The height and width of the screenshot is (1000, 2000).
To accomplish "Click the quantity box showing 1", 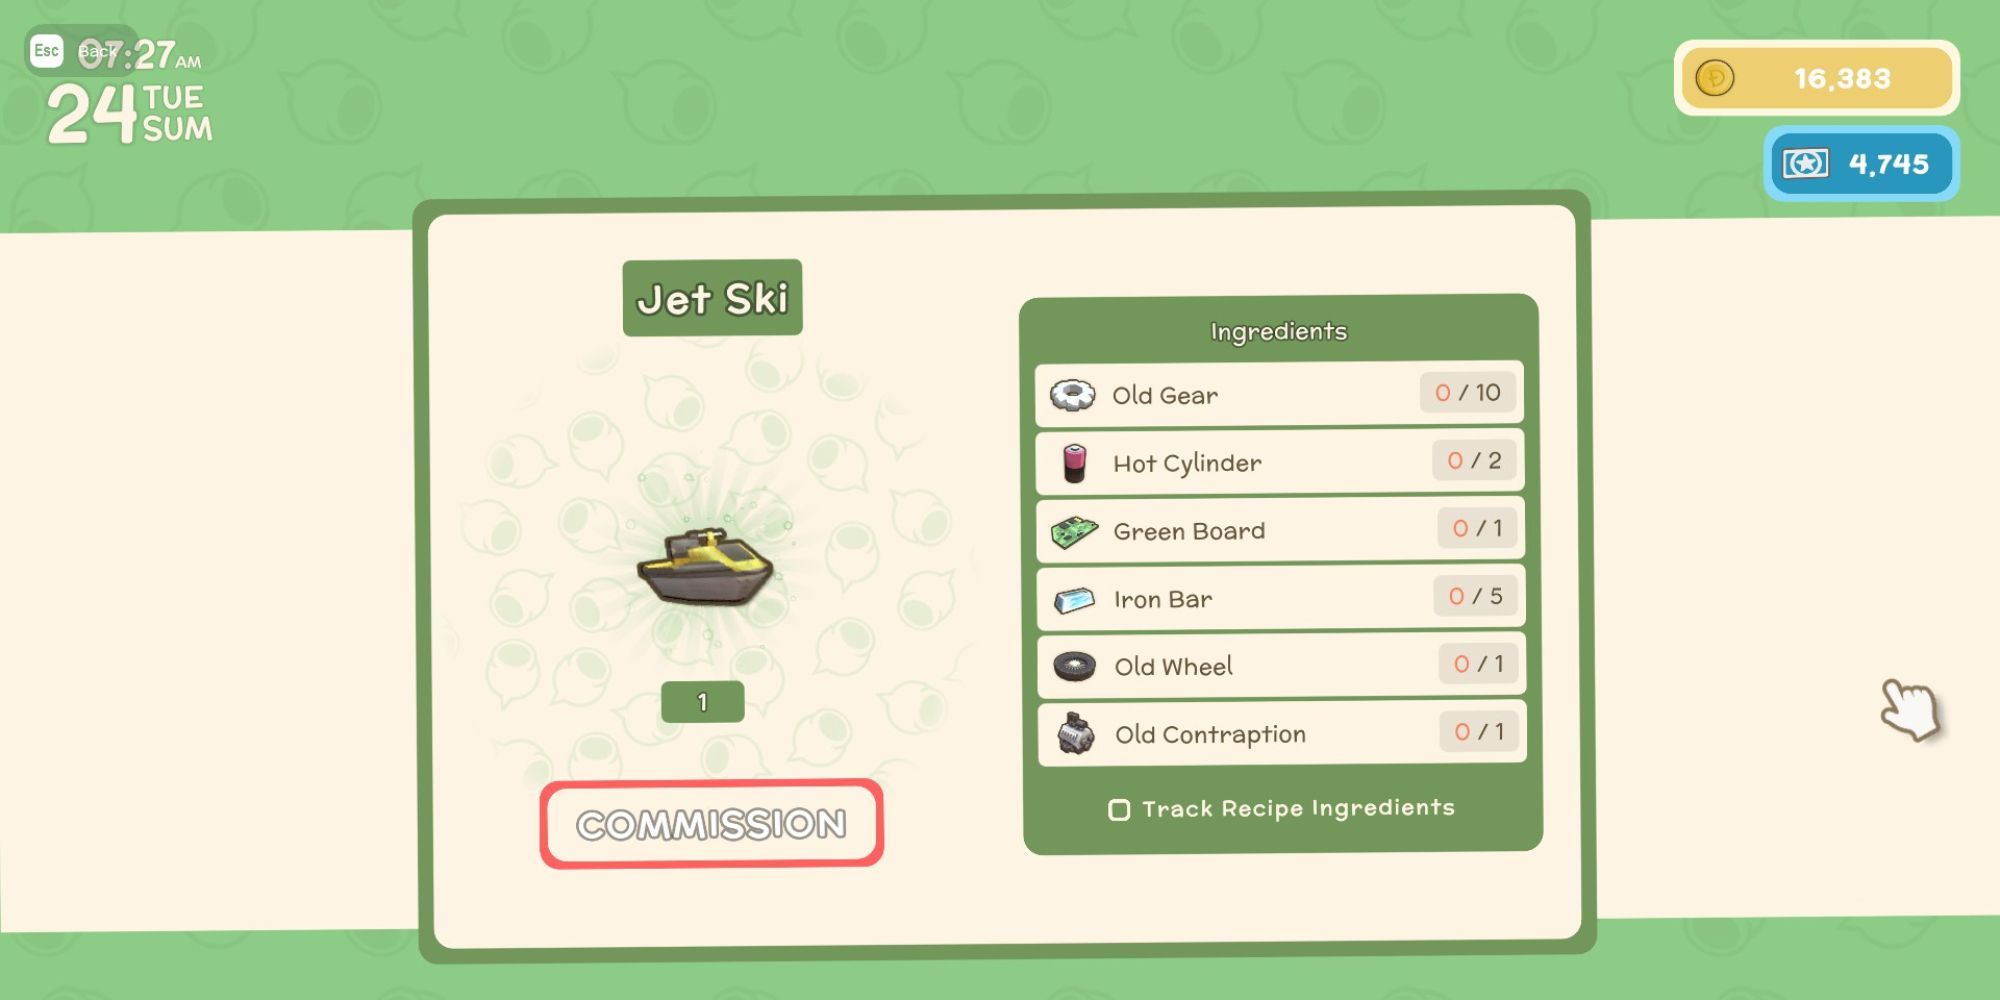I will coord(702,702).
